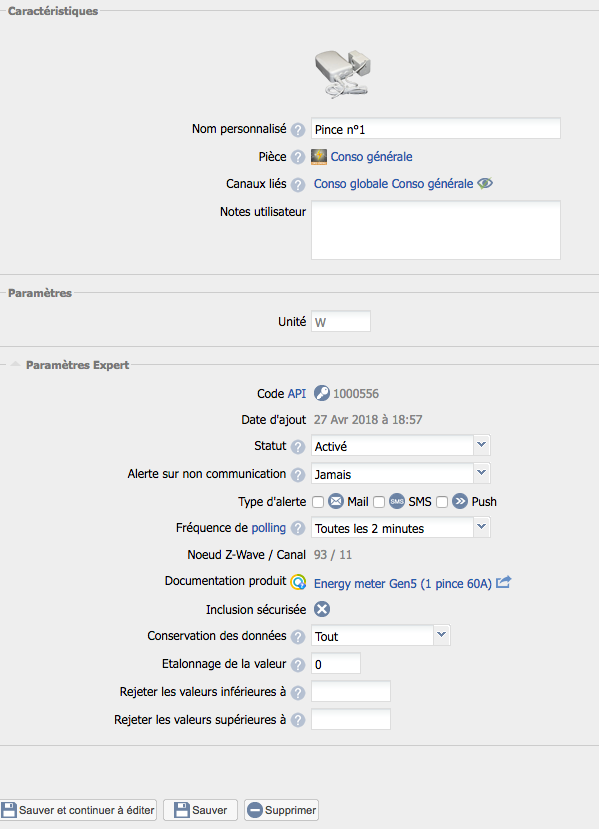599x829 pixels.
Task: Check the Push alert checkbox
Action: point(442,502)
